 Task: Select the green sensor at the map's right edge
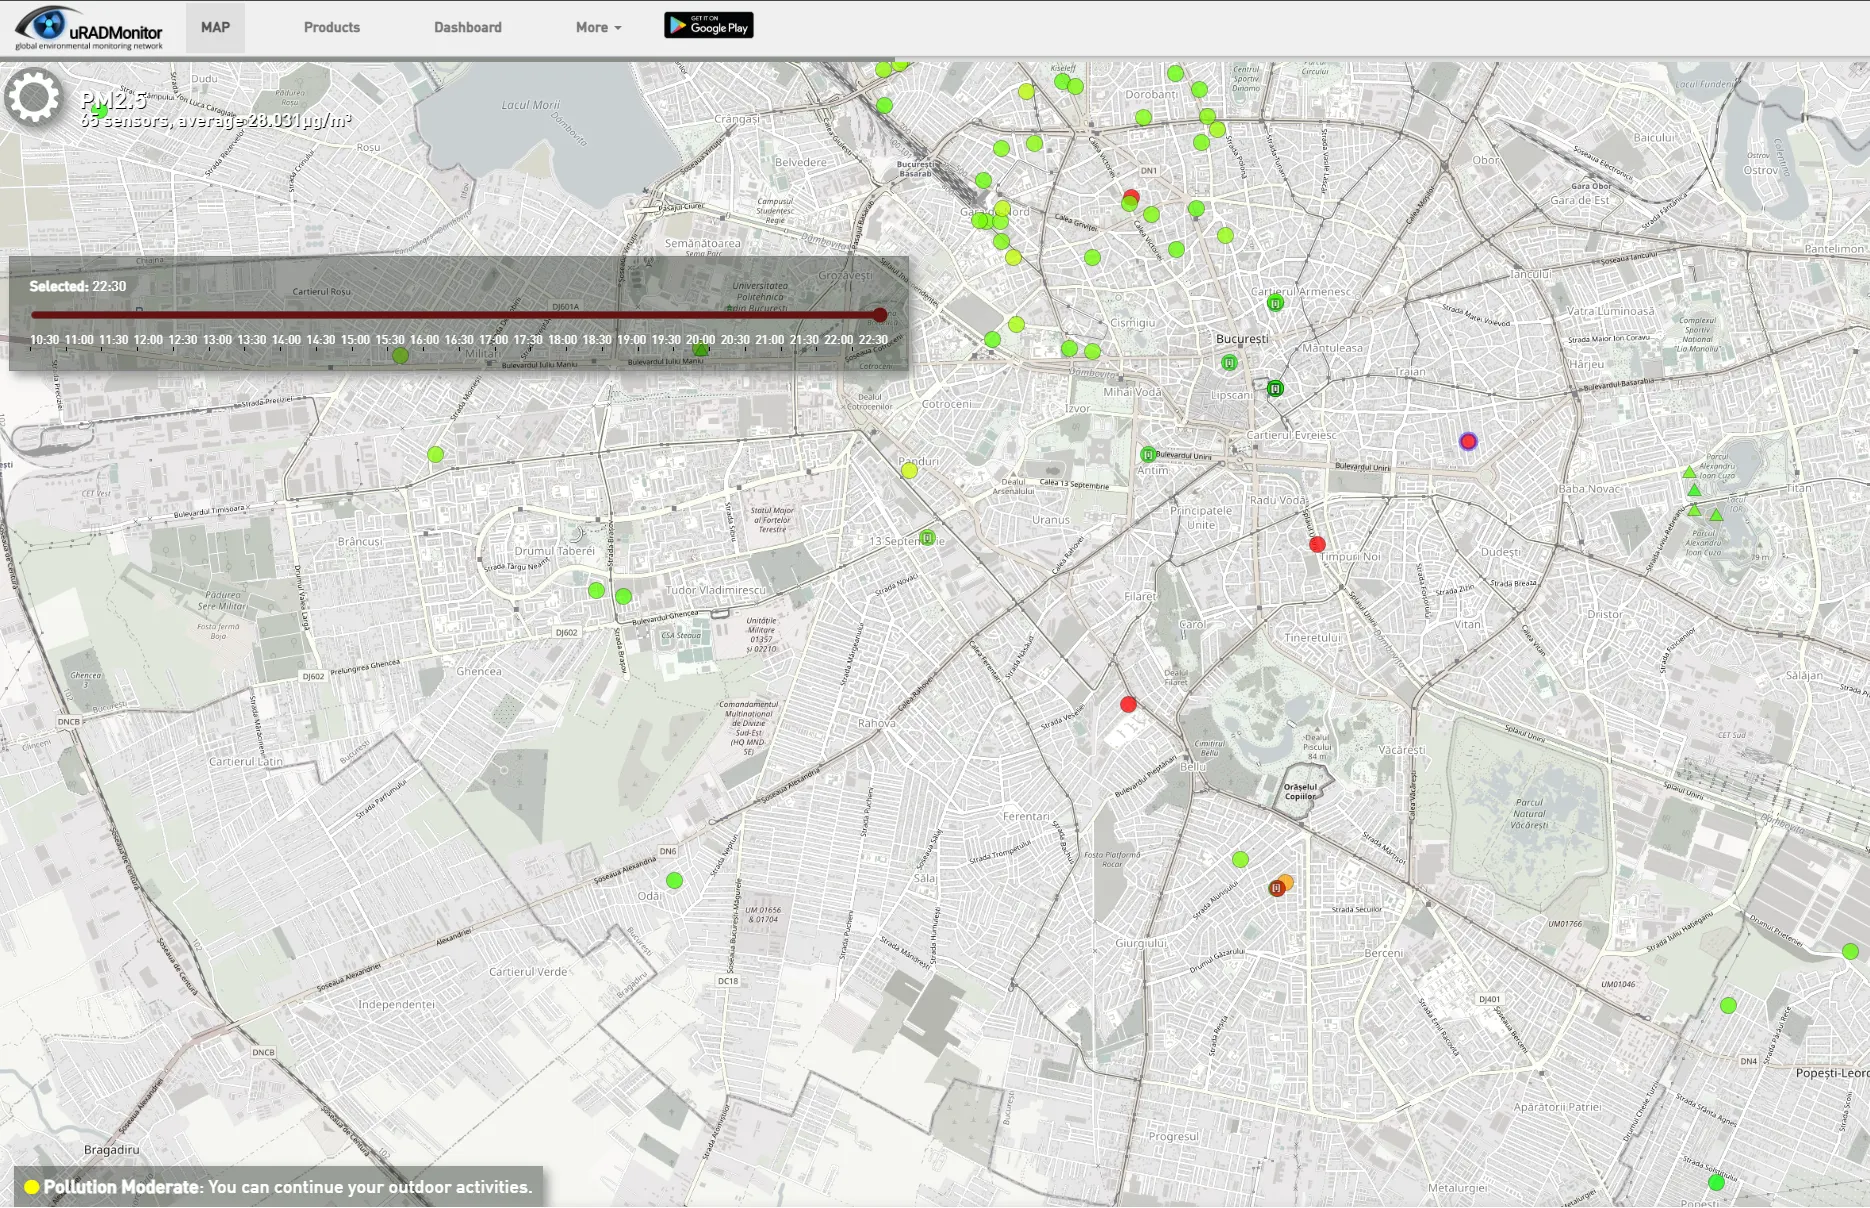pos(1850,951)
